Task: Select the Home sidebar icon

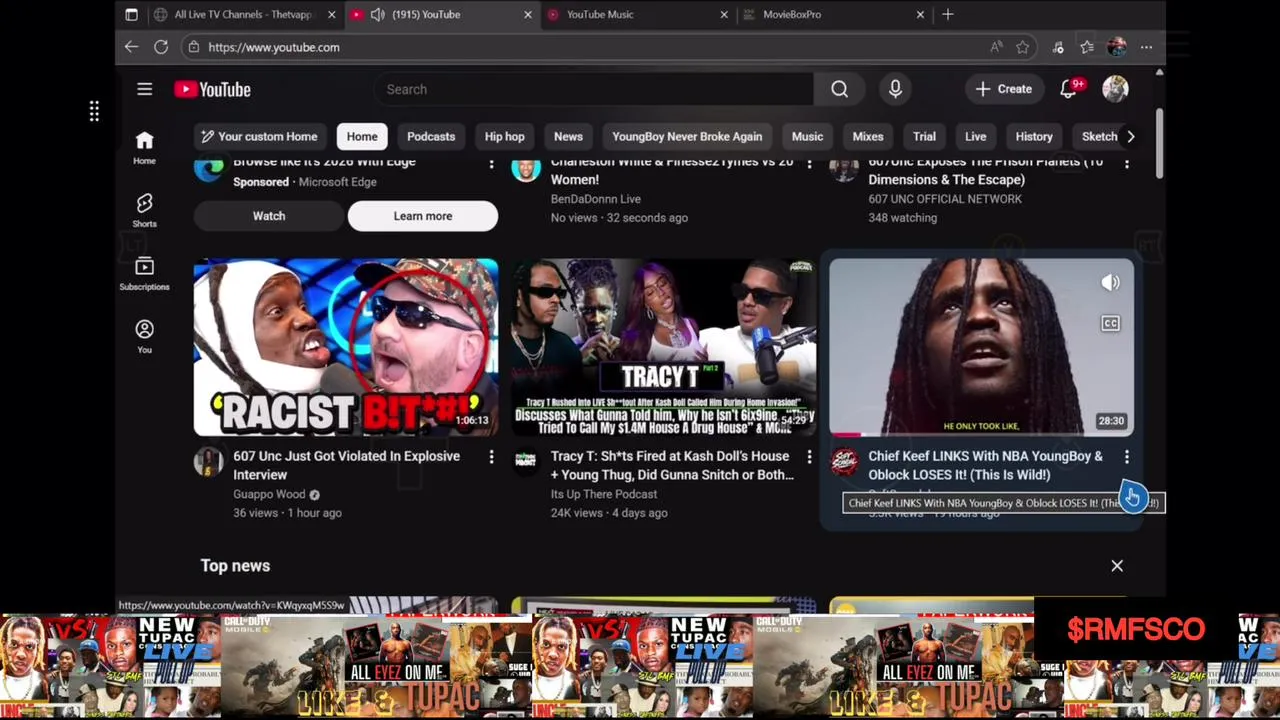Action: coord(144,147)
